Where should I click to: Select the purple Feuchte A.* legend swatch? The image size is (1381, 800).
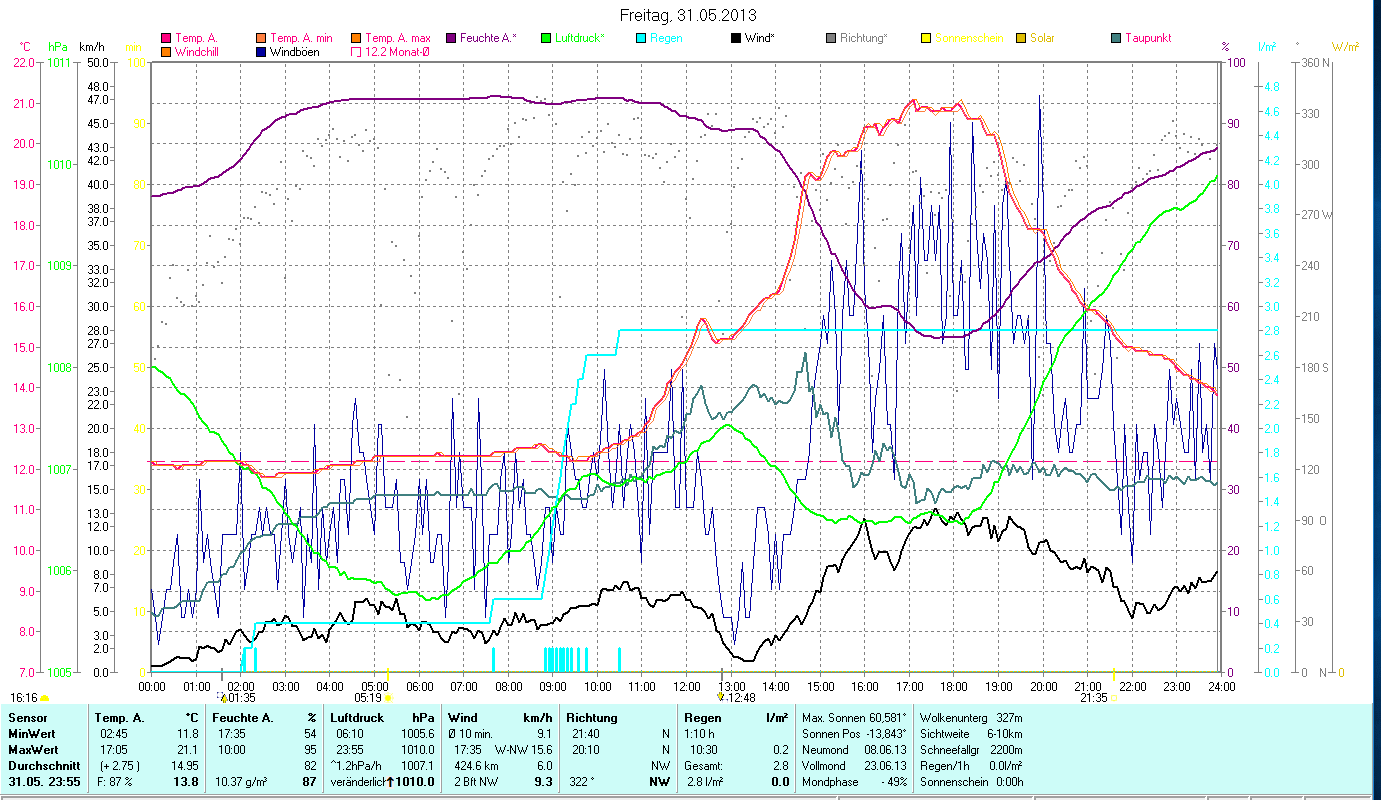(x=449, y=38)
